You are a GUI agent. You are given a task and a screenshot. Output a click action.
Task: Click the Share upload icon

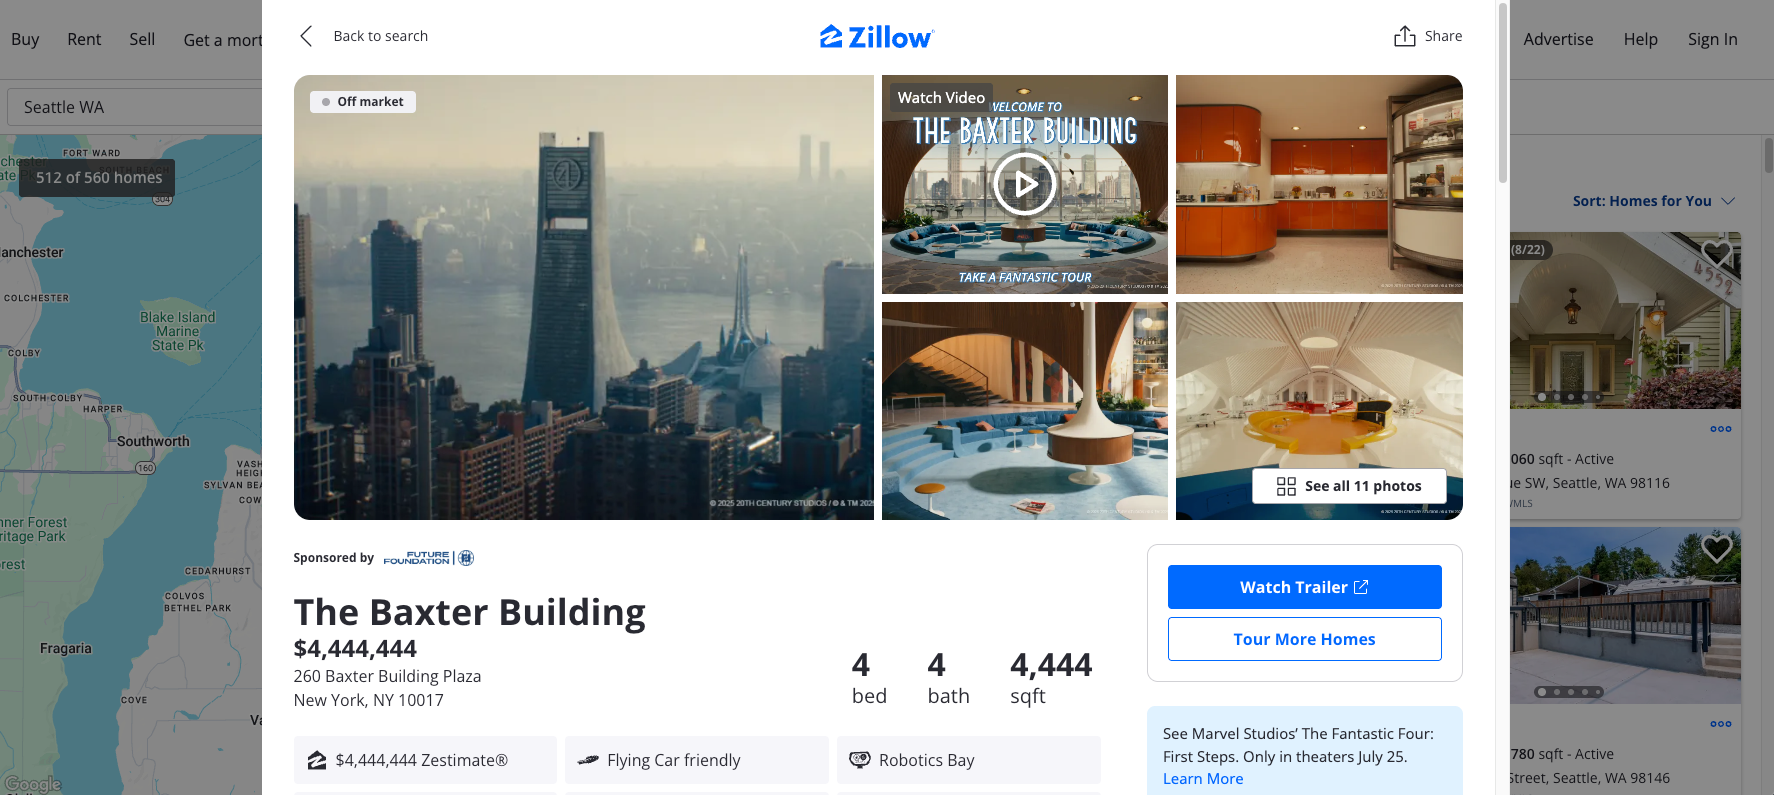(1405, 36)
